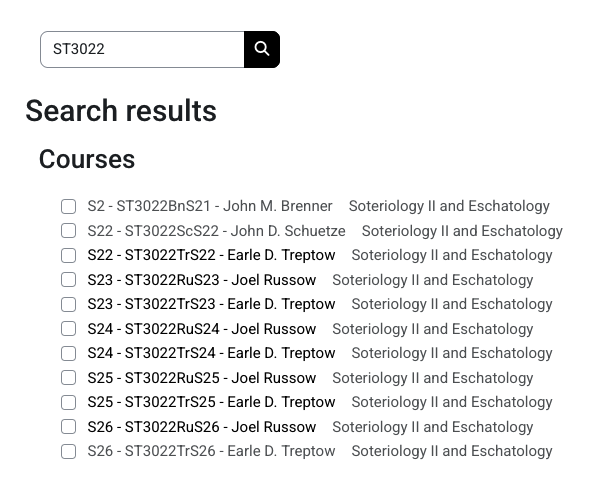Image resolution: width=616 pixels, height=481 pixels.
Task: Check the S25 - ST3022RuS25 Russow checkbox
Action: pos(69,378)
